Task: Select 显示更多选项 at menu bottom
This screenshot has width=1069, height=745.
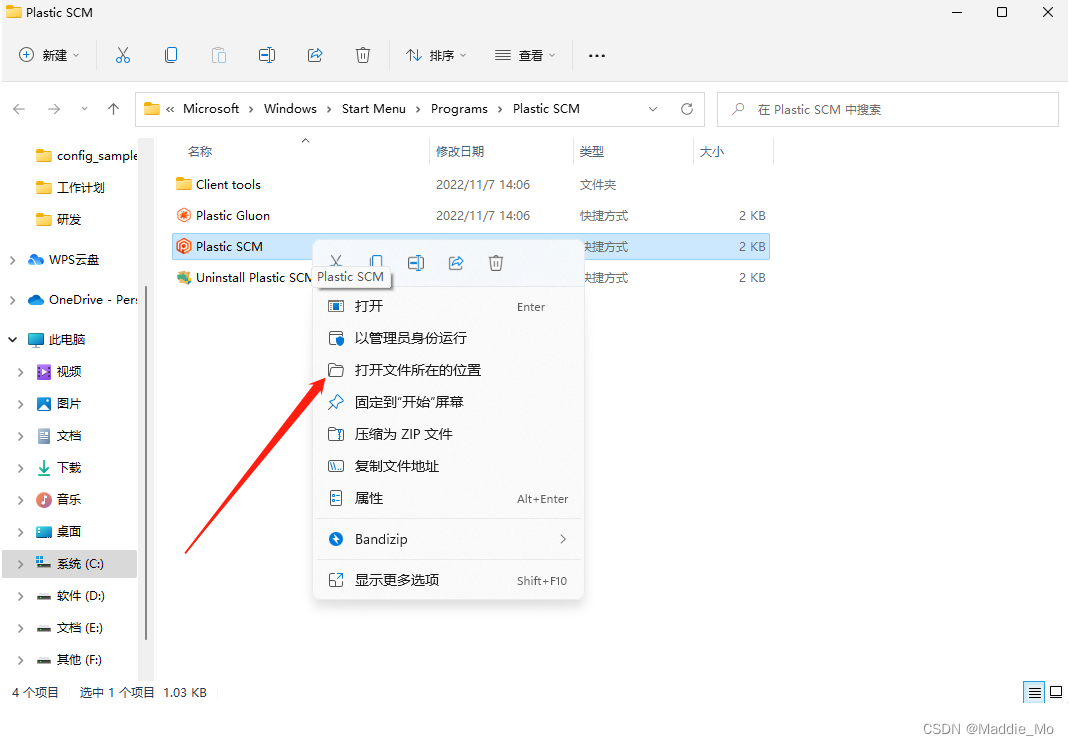Action: pyautogui.click(x=449, y=580)
